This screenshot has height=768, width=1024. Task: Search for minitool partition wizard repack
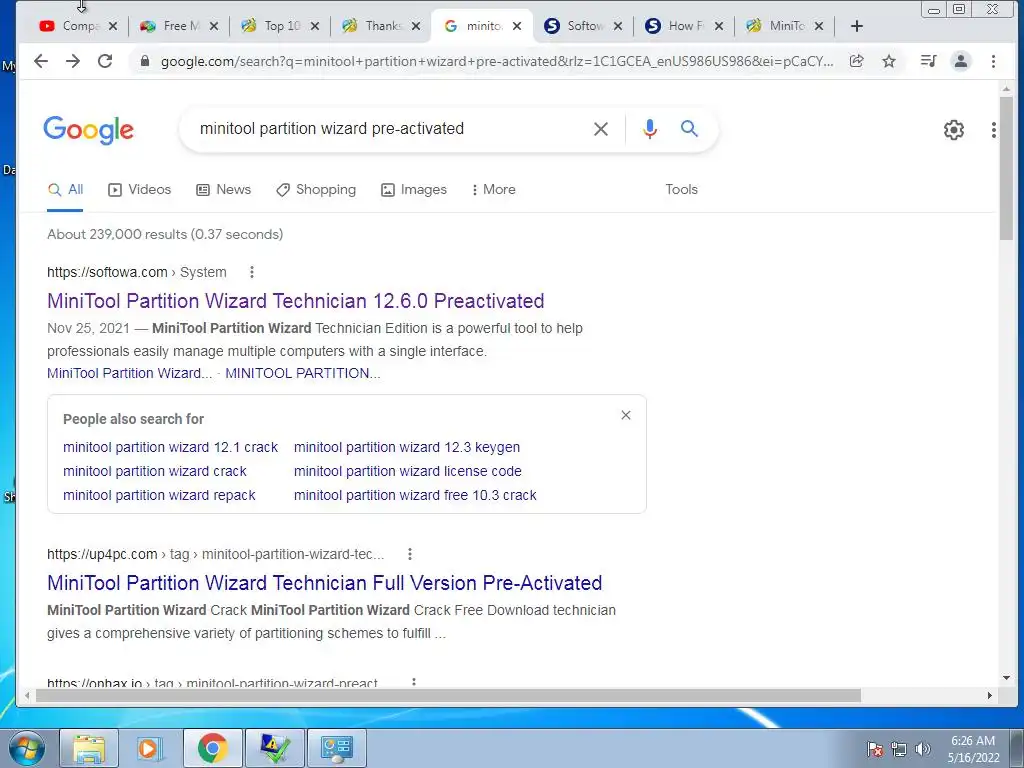[x=159, y=496]
